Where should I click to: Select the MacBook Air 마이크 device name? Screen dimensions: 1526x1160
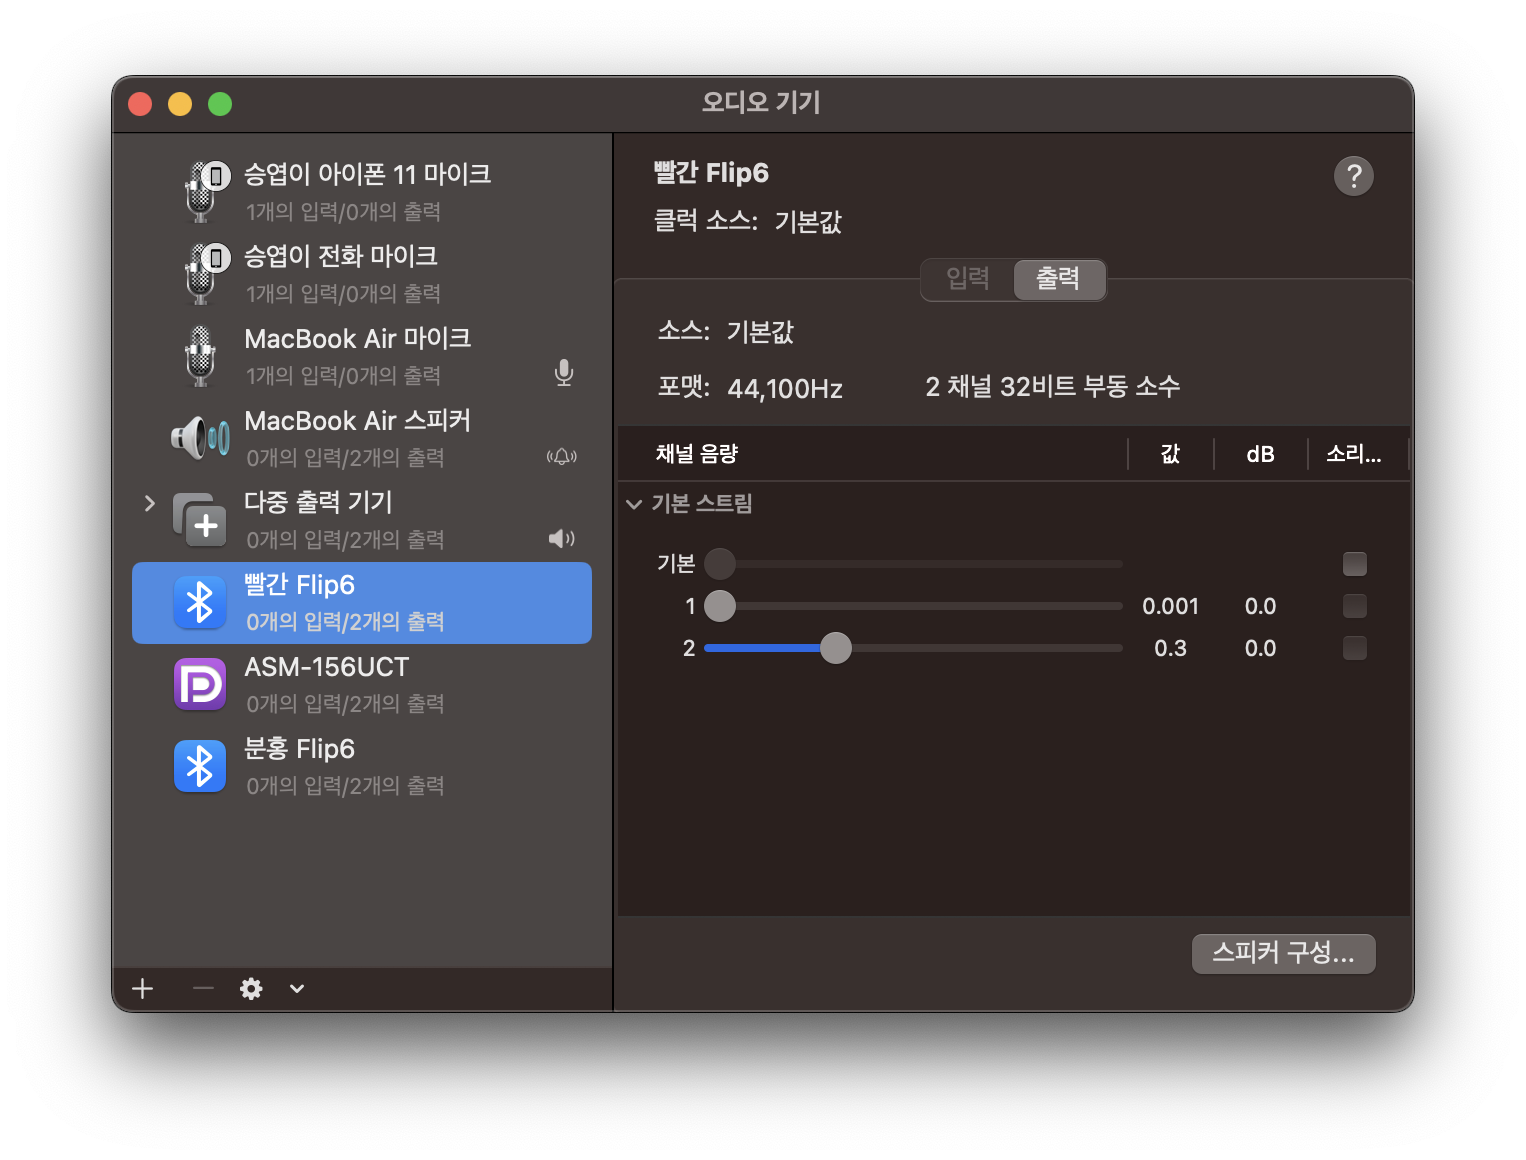[358, 338]
